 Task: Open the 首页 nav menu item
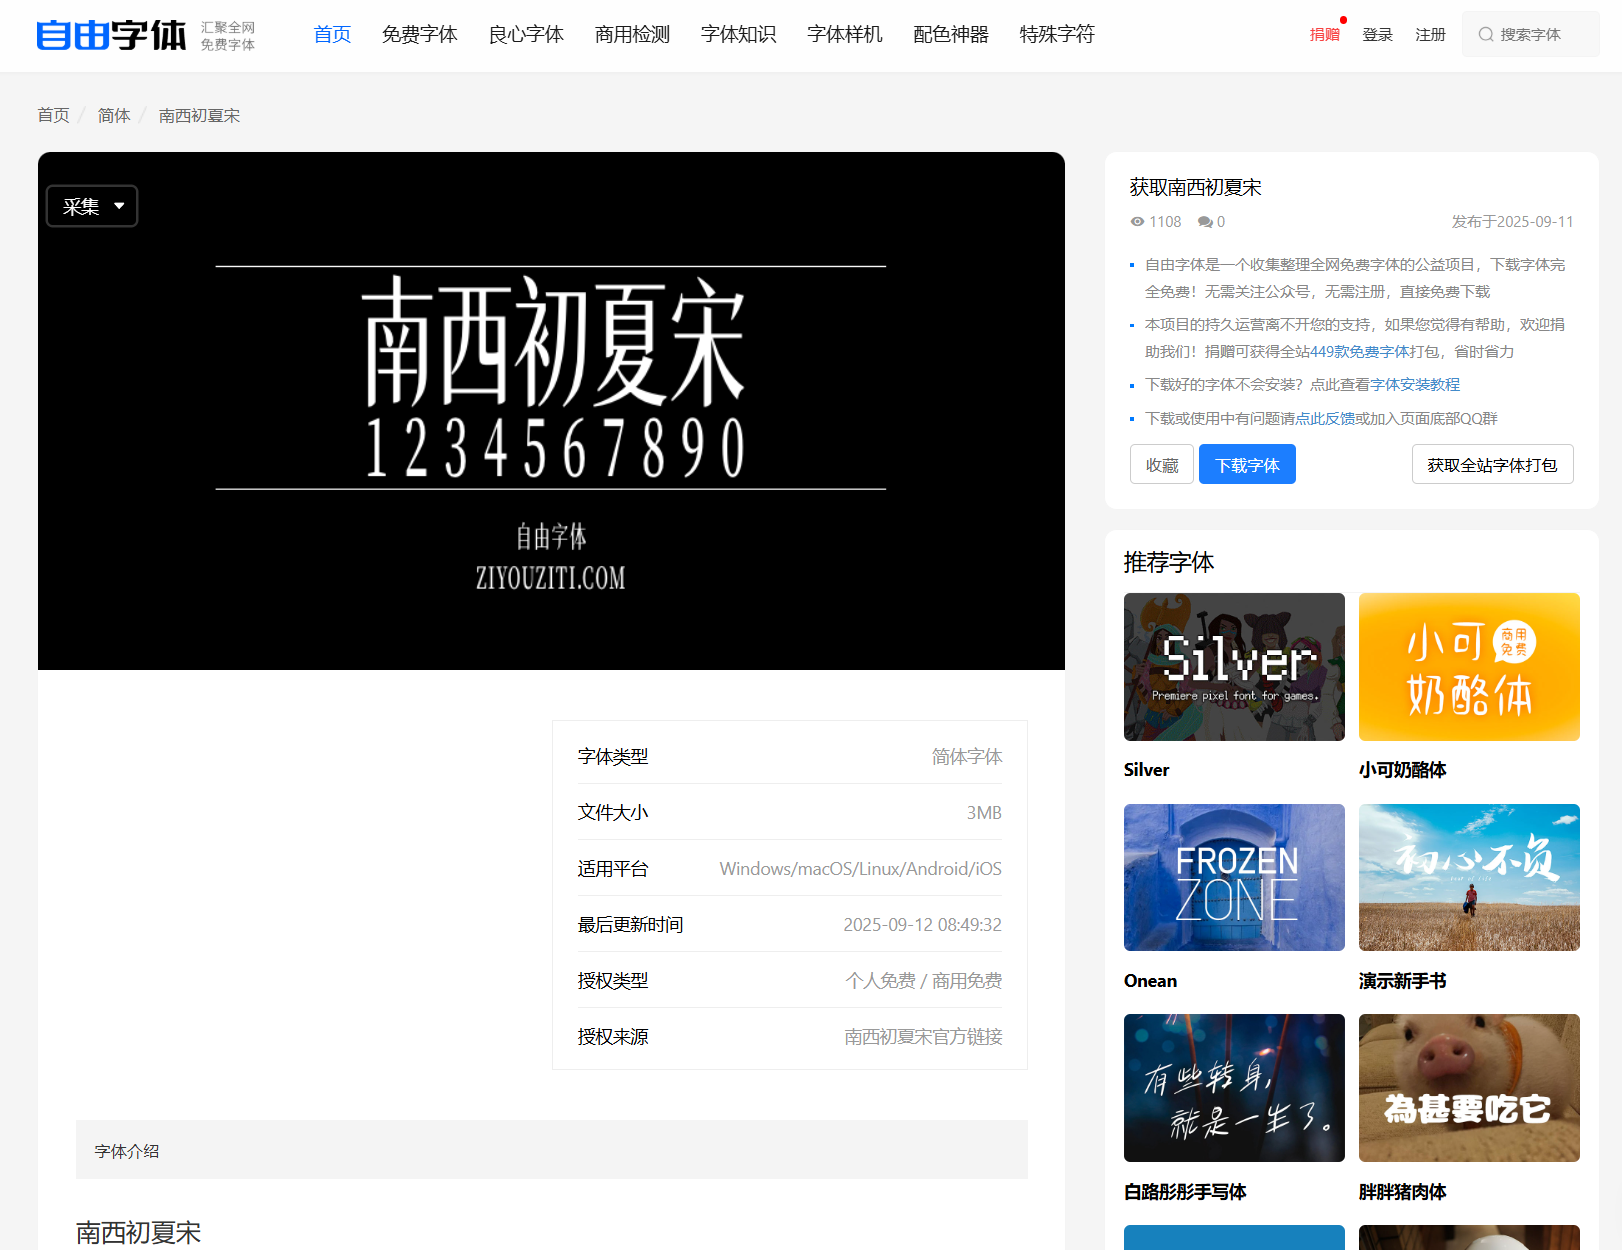(x=332, y=35)
